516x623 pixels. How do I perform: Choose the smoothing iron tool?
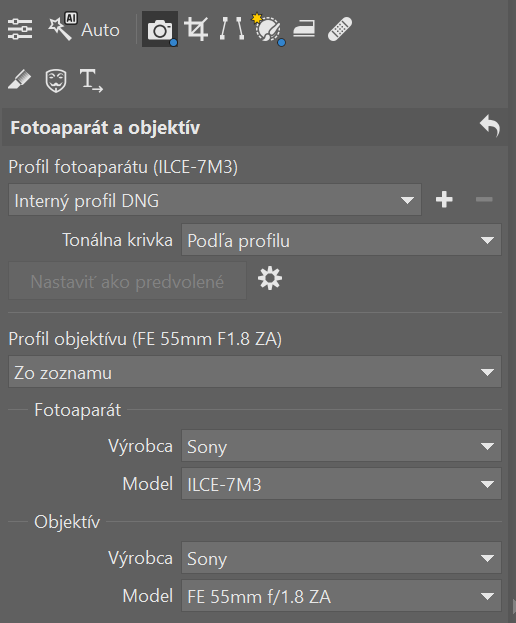pyautogui.click(x=304, y=29)
